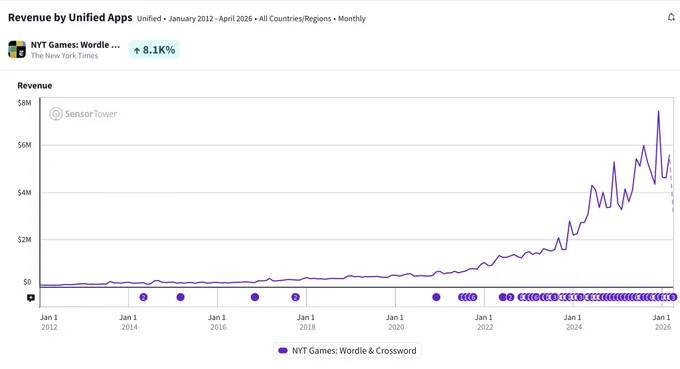Viewport: 680px width, 369px height.
Task: Click the 8.1K% growth badge
Action: 154,50
